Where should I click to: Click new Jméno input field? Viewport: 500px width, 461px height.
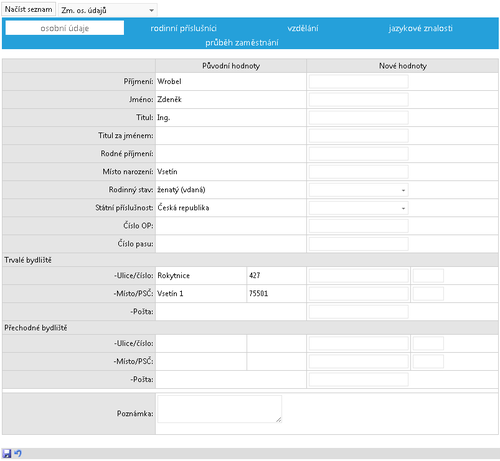tap(358, 99)
